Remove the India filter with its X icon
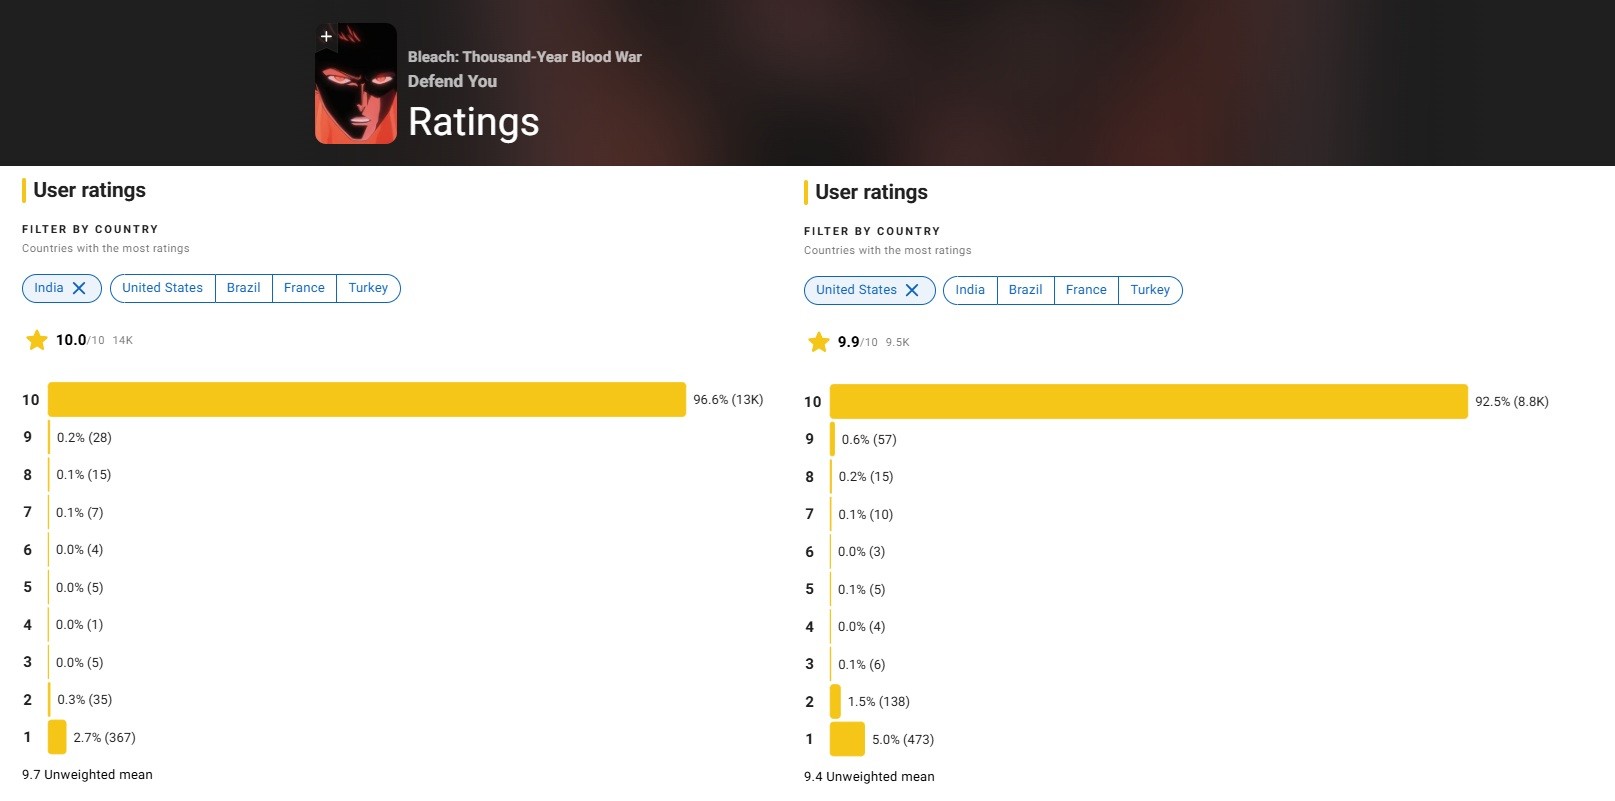The height and width of the screenshot is (801, 1615). 79,288
